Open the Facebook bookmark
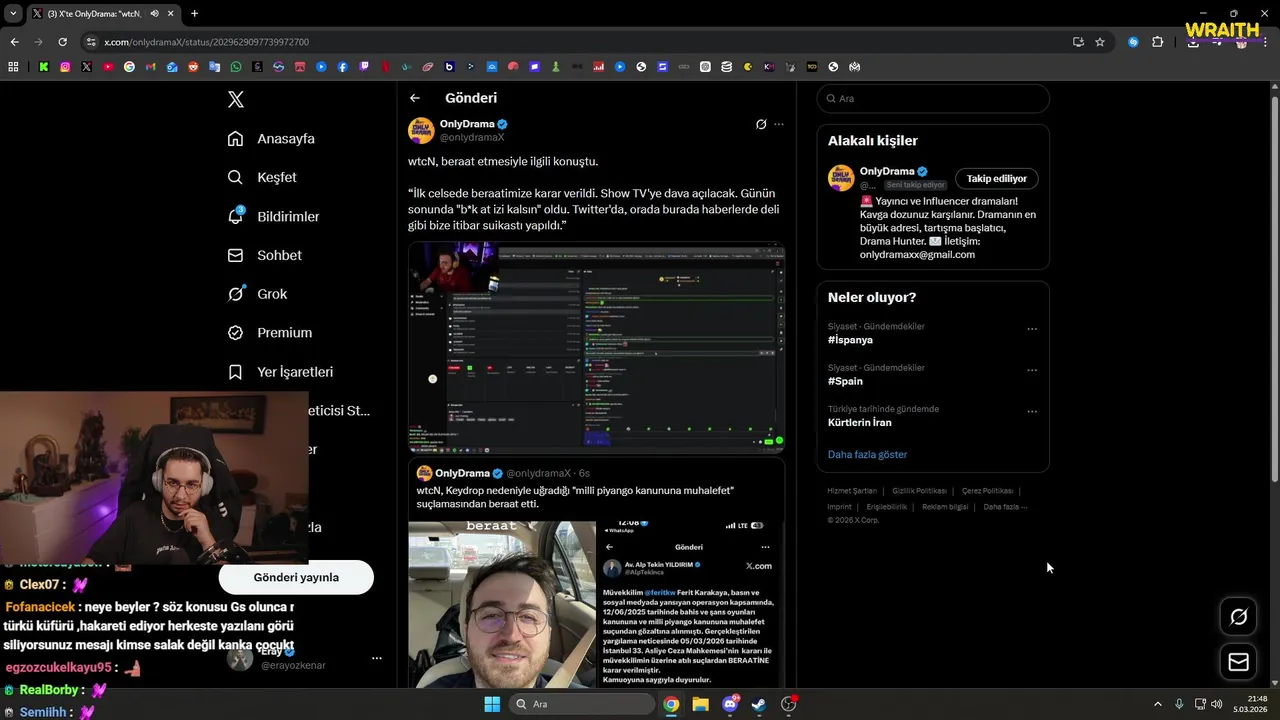 (343, 67)
